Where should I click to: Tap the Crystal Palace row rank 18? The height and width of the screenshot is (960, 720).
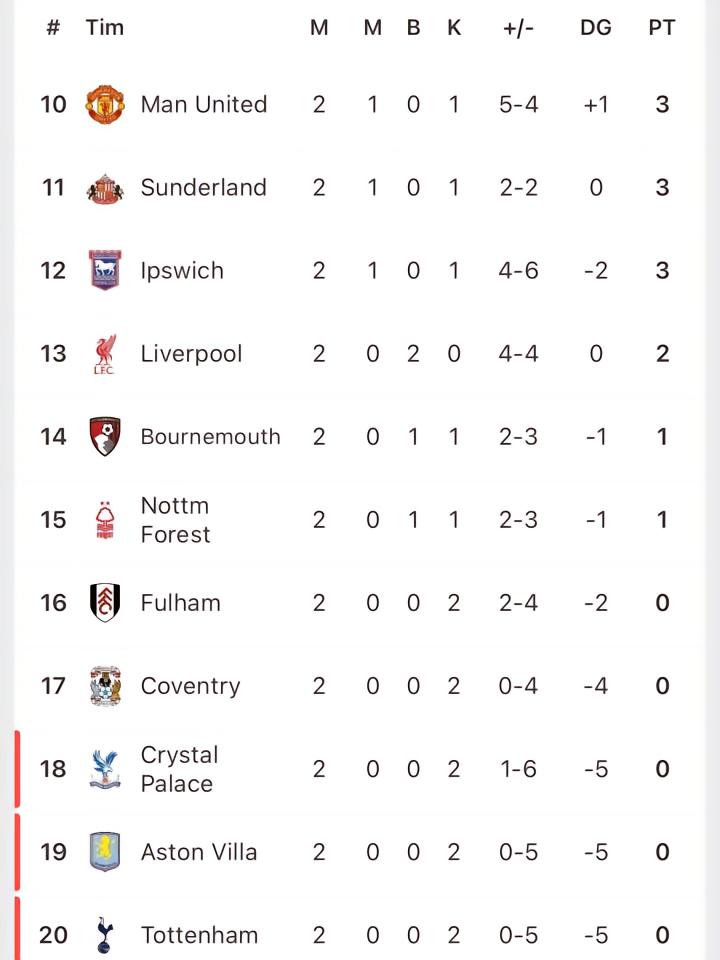[x=53, y=769]
